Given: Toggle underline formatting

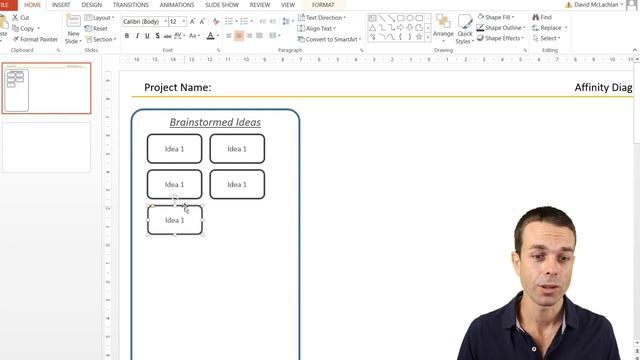Looking at the screenshot, I should pyautogui.click(x=147, y=36).
